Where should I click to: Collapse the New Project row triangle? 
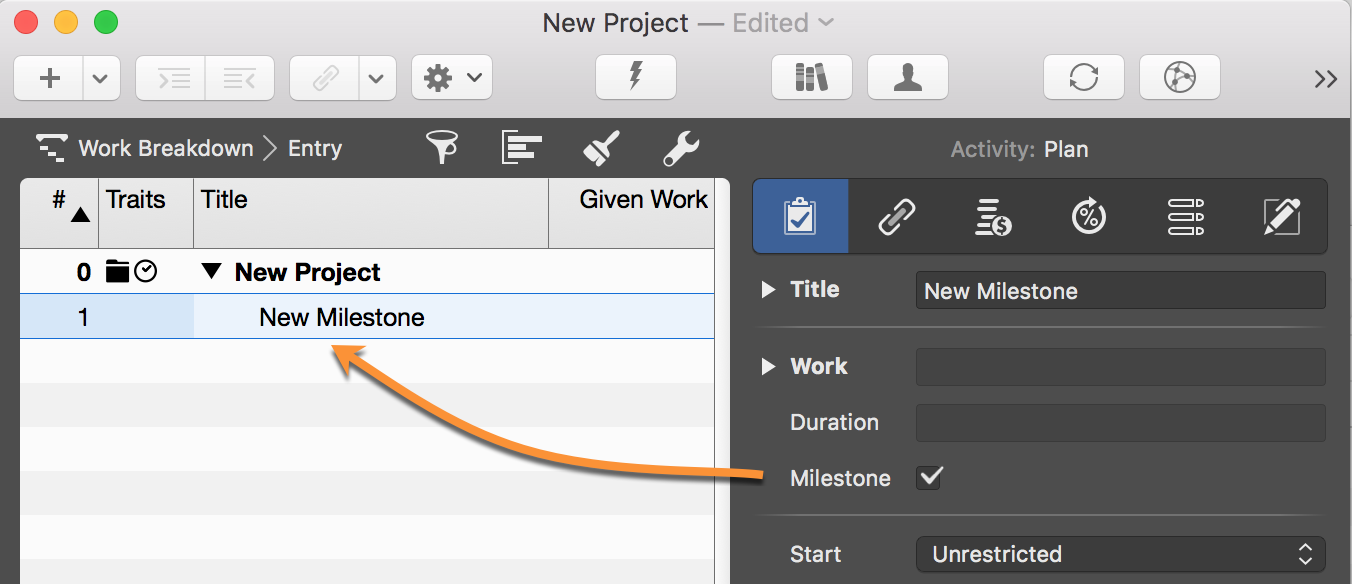pyautogui.click(x=211, y=272)
